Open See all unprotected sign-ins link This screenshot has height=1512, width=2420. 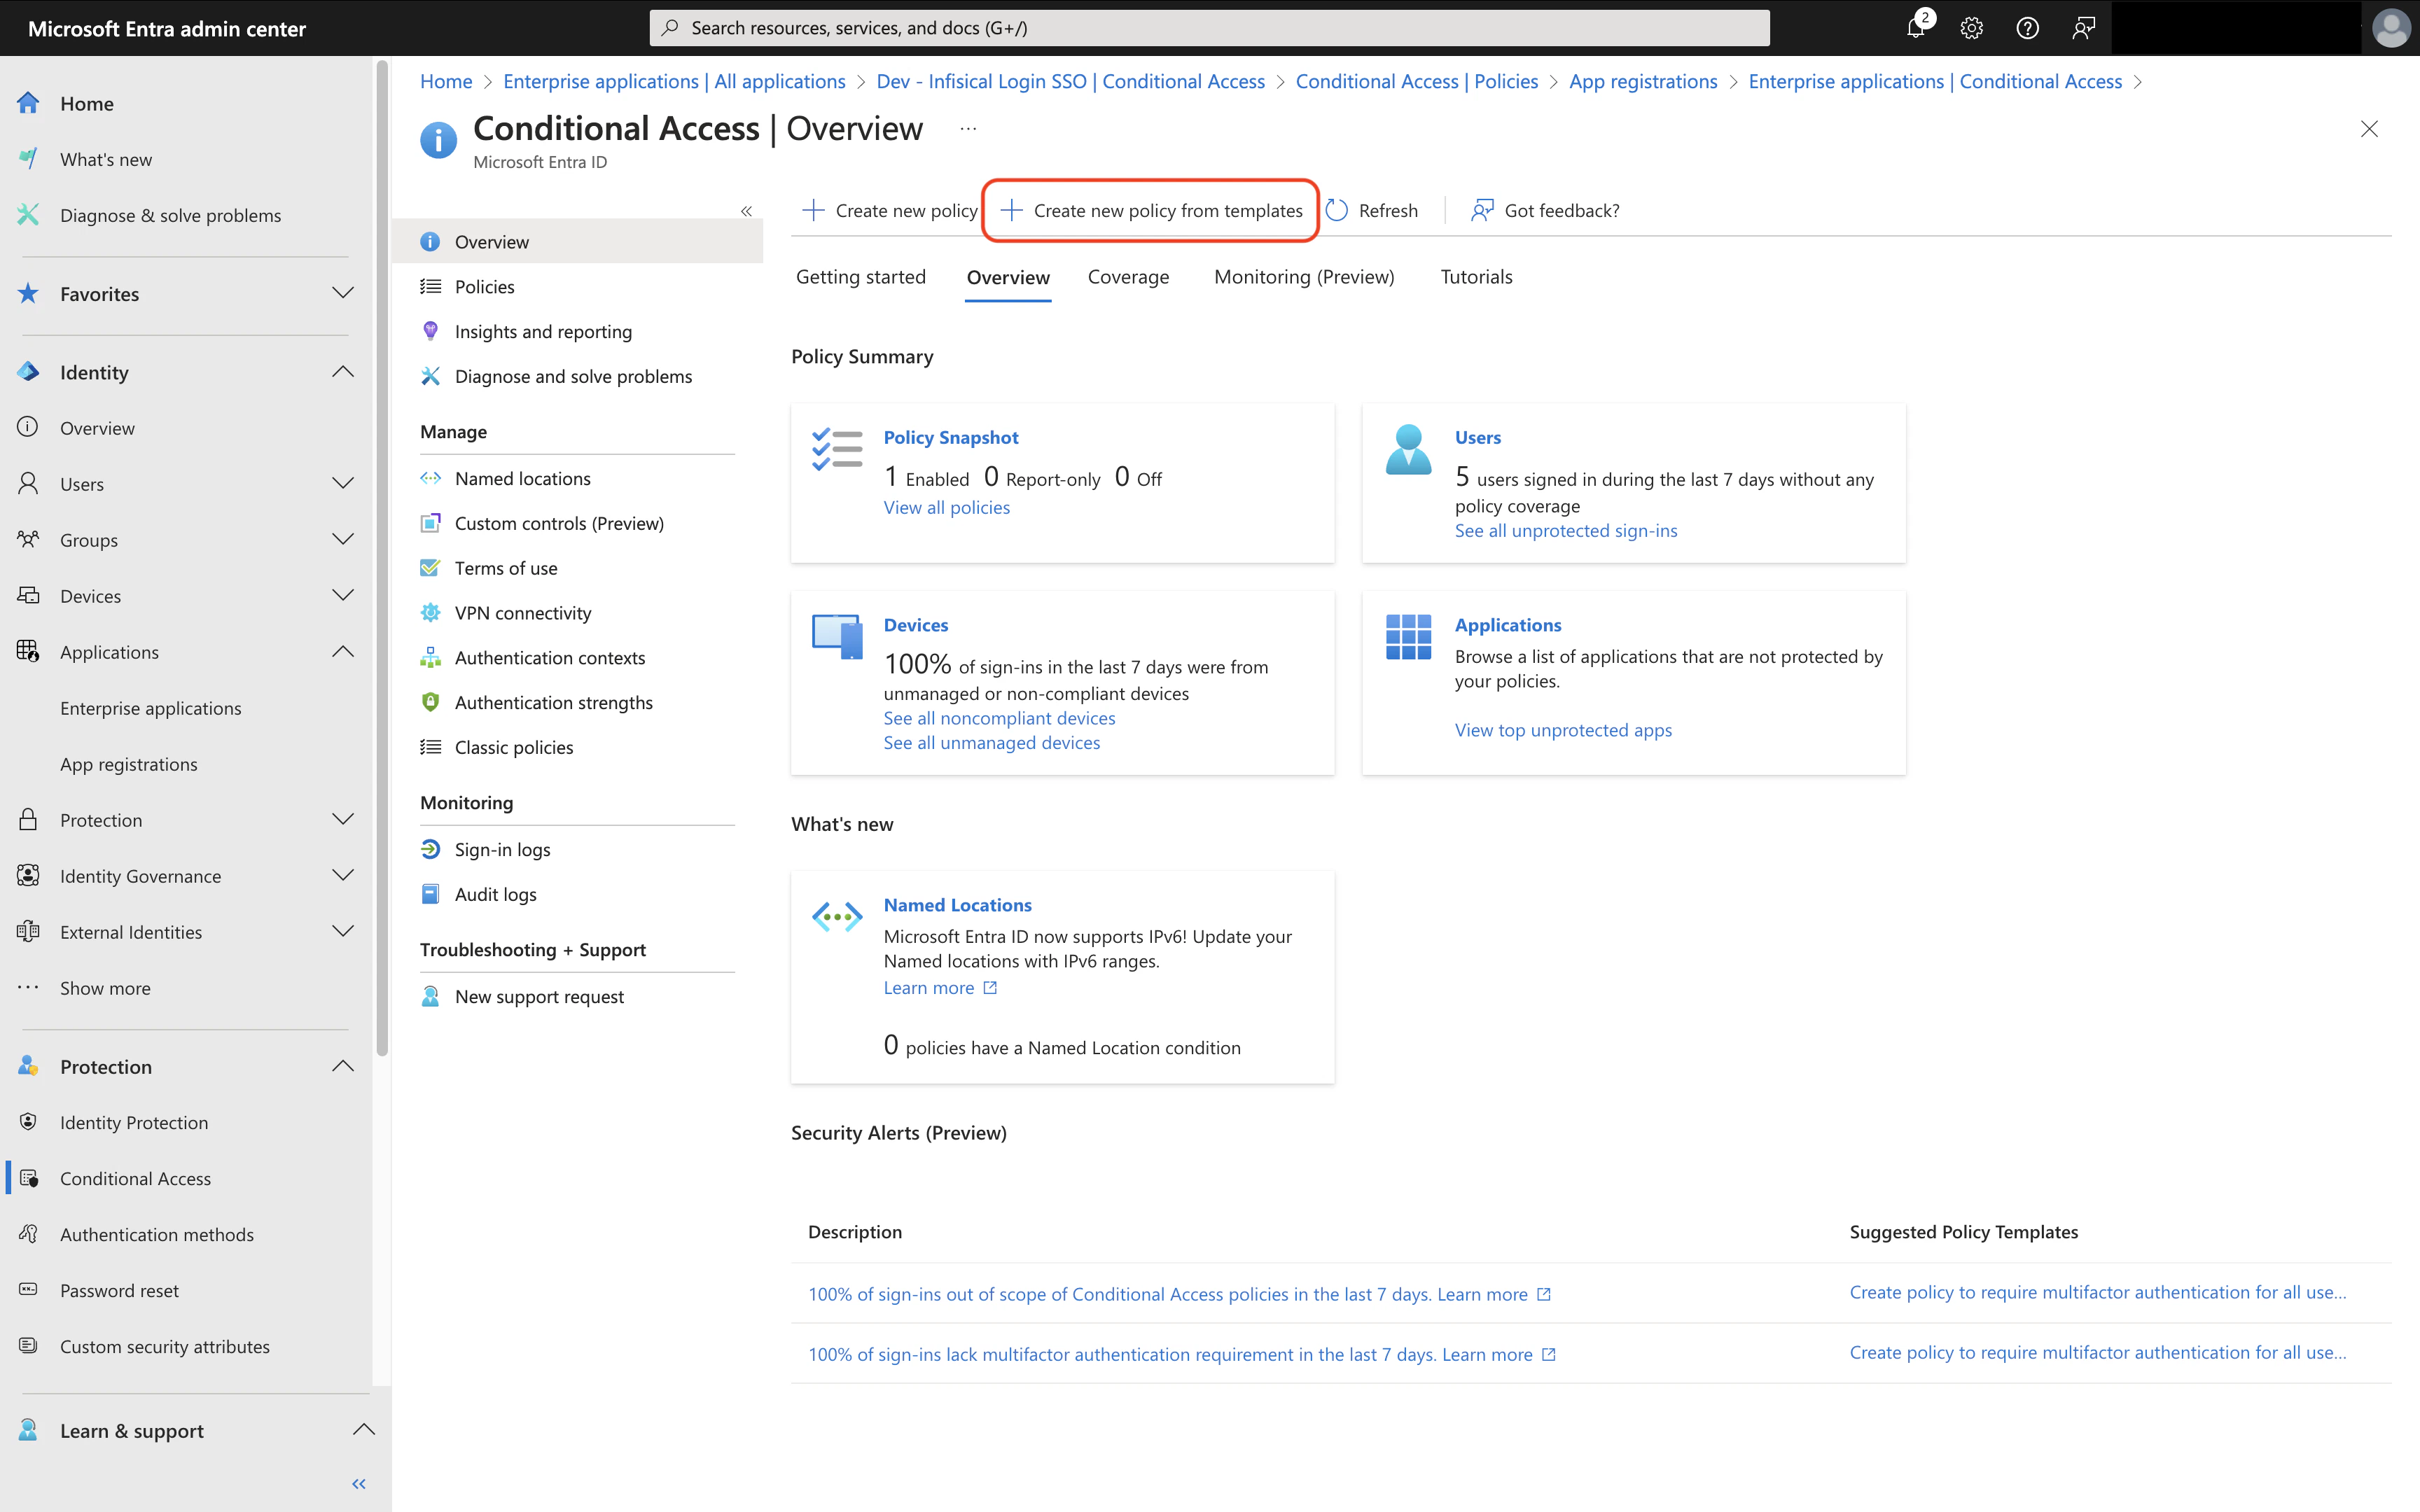pos(1566,531)
